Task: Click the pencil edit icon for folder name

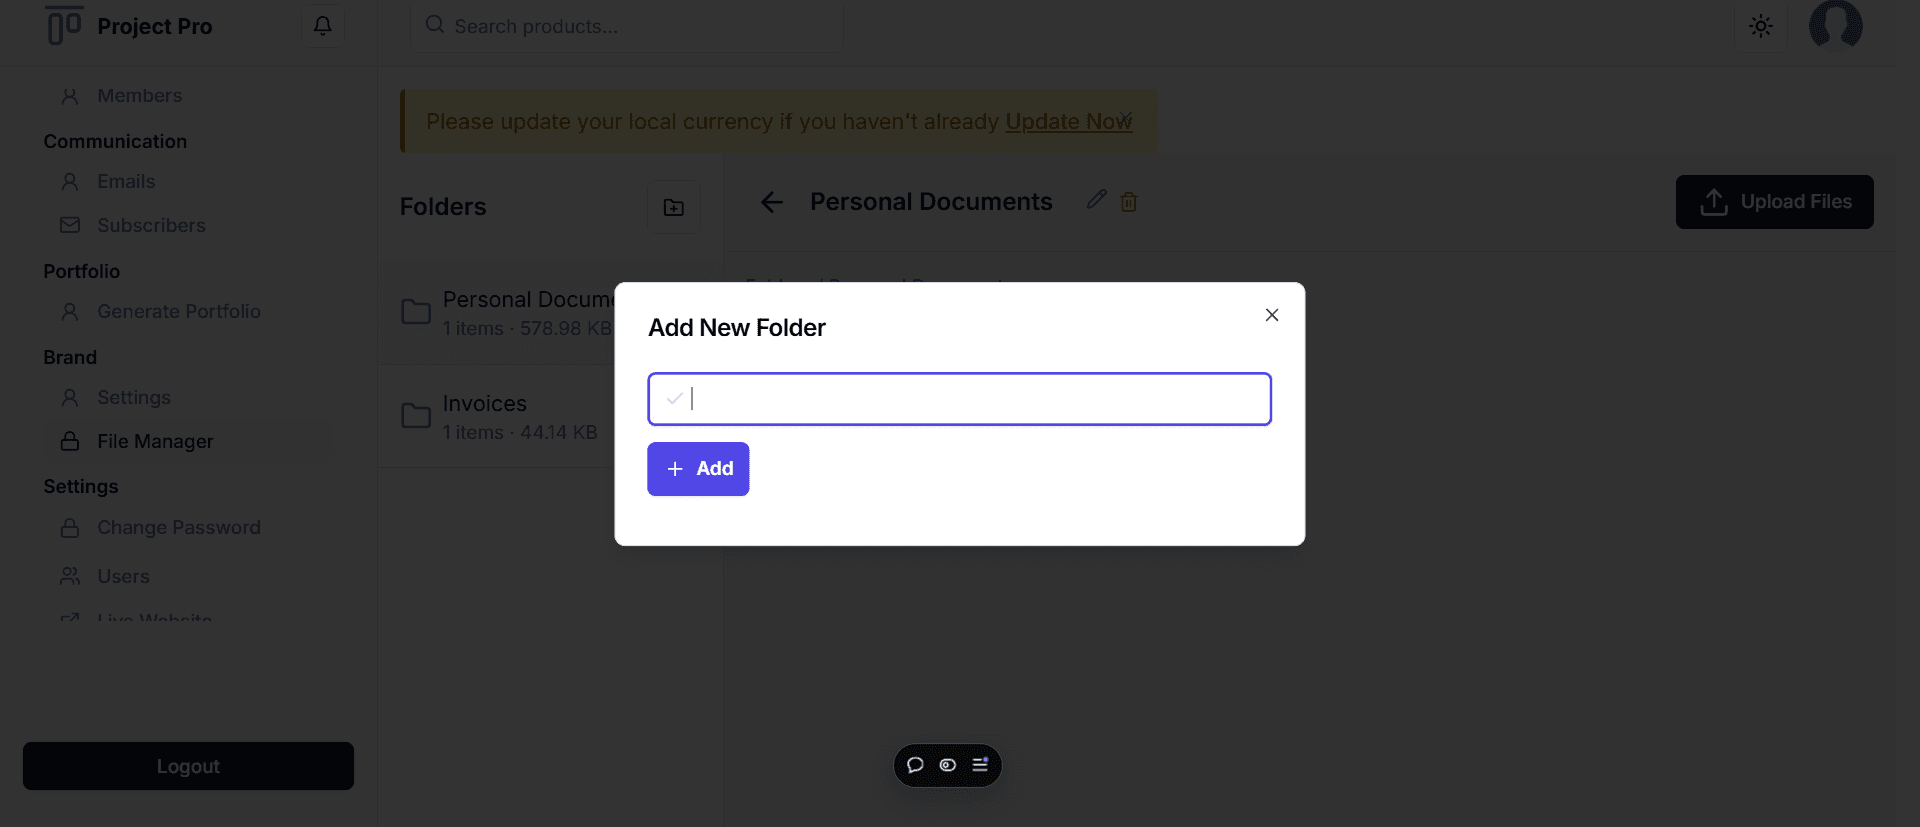Action: [x=1096, y=200]
